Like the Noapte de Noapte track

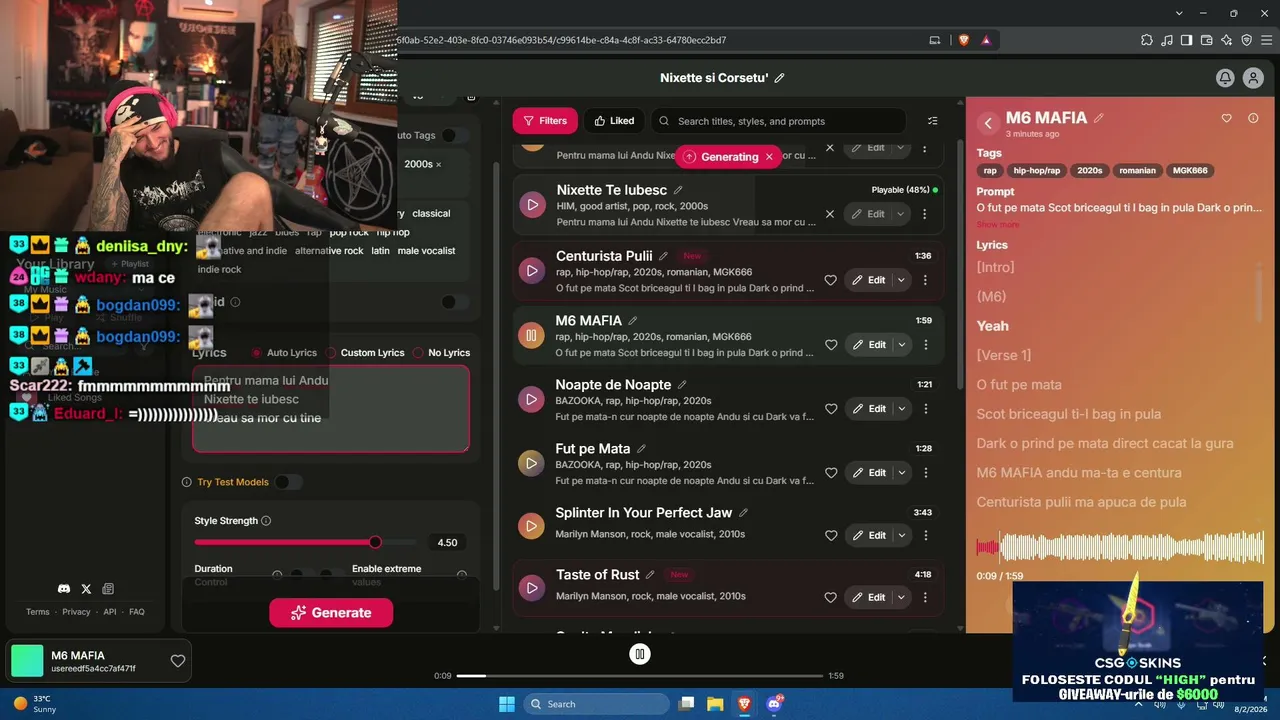pos(830,409)
